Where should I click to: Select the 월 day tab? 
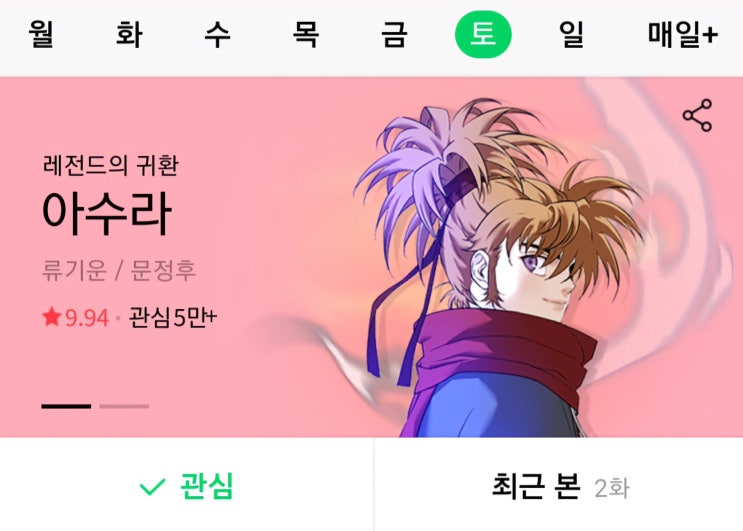pyautogui.click(x=41, y=35)
